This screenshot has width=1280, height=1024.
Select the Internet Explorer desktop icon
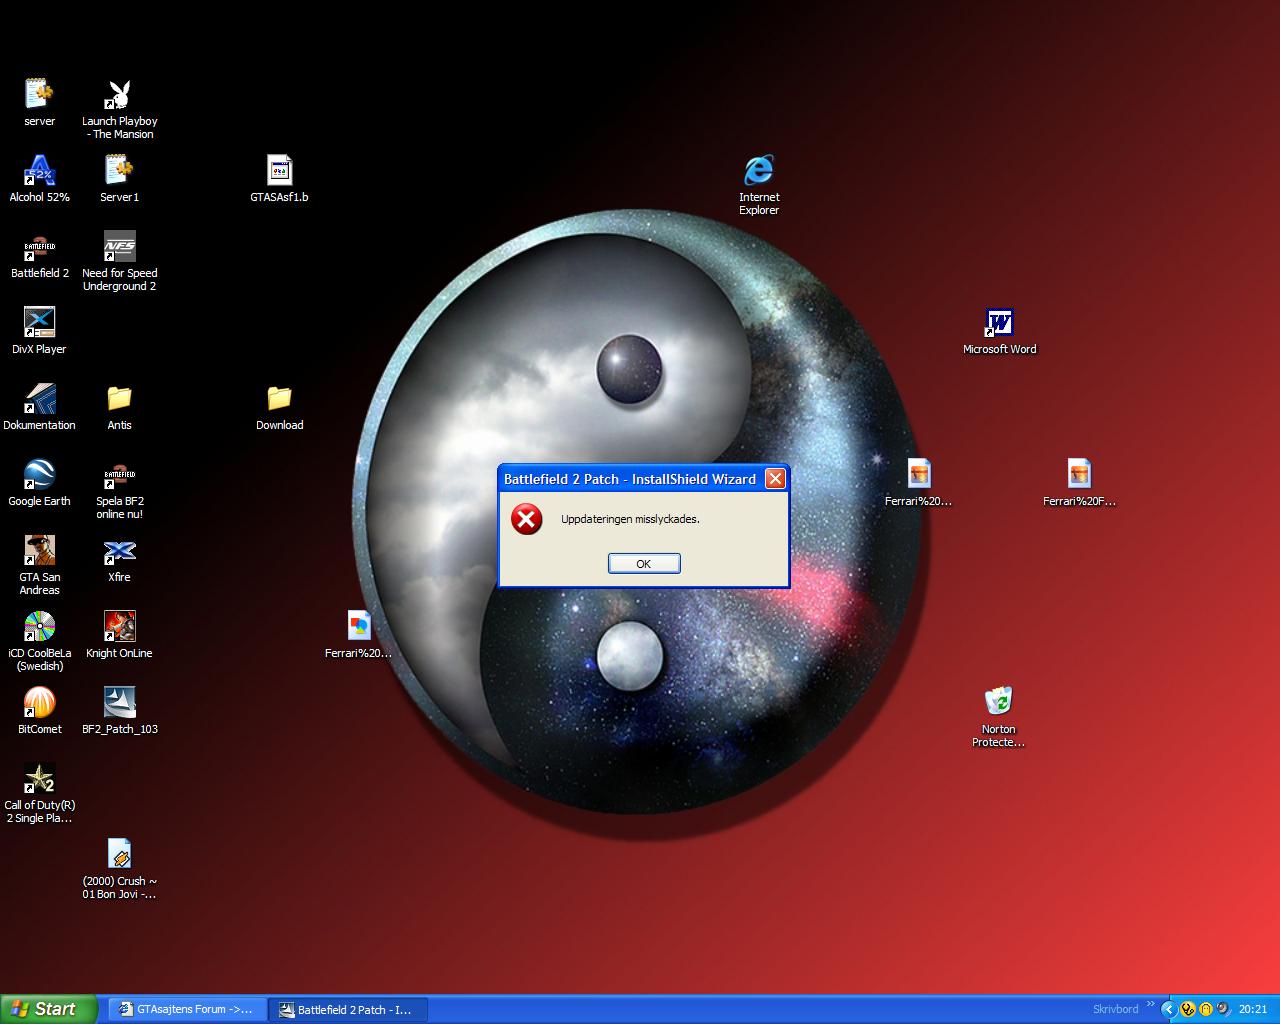759,184
